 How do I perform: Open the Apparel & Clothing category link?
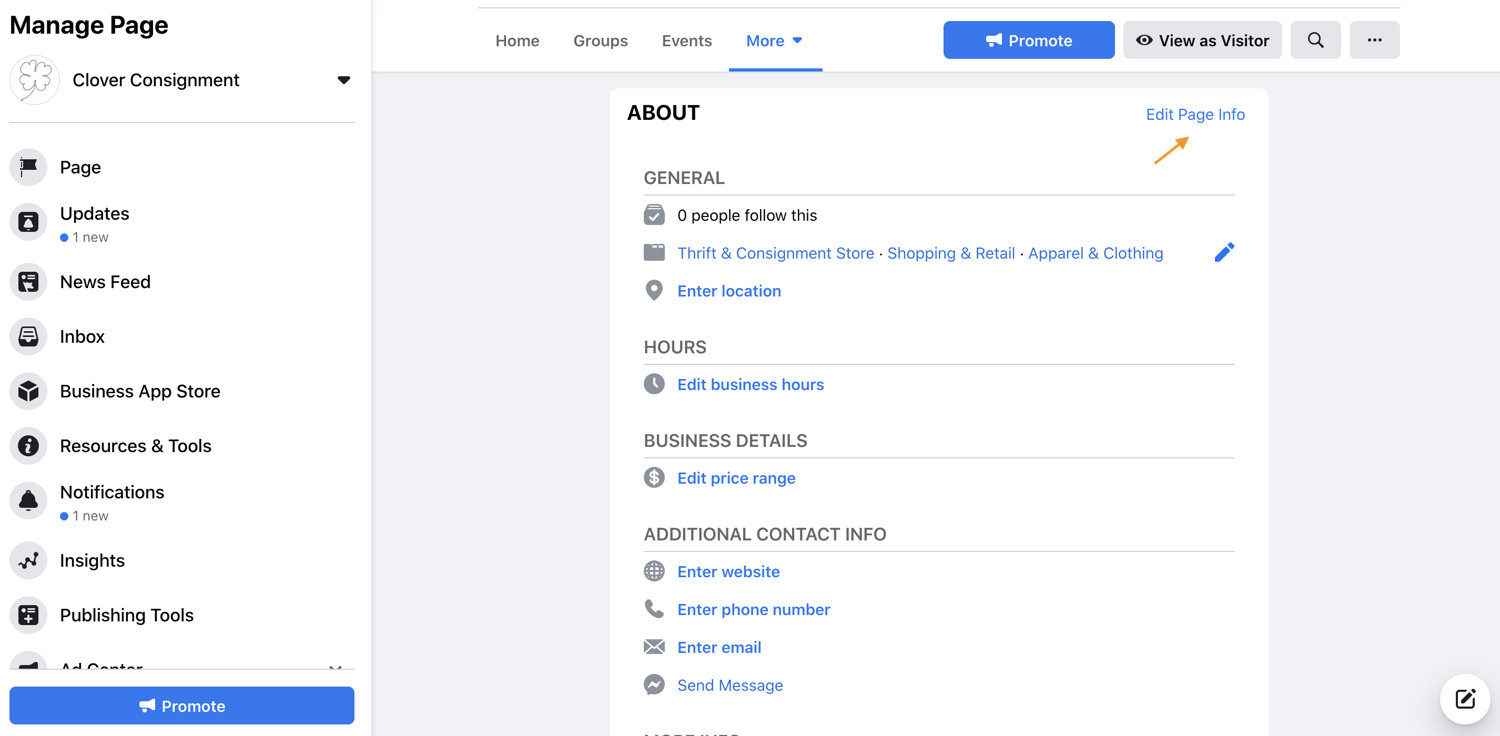[1096, 253]
